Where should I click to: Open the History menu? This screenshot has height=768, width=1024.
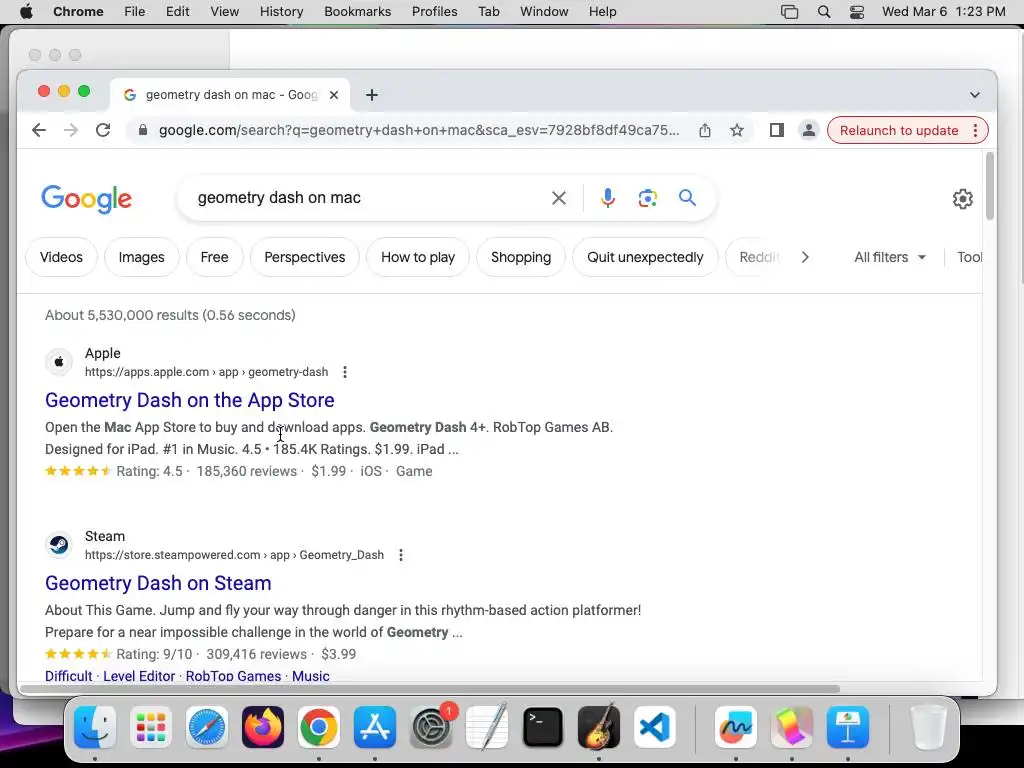tap(281, 12)
